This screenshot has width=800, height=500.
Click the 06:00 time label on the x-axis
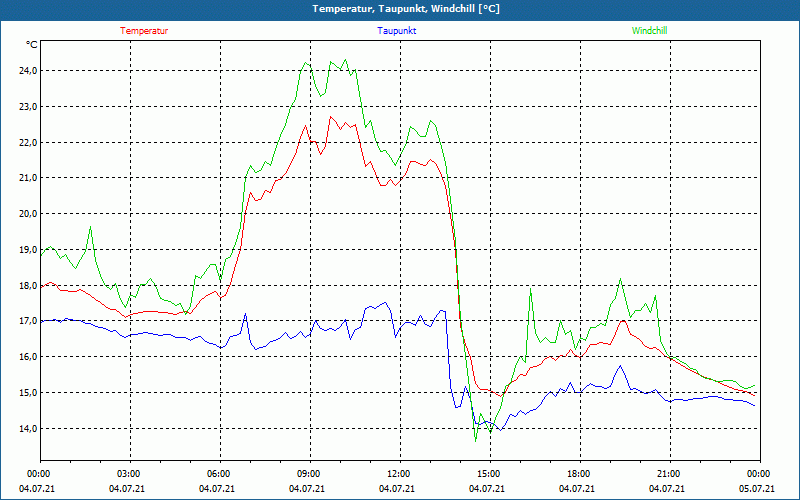(217, 474)
